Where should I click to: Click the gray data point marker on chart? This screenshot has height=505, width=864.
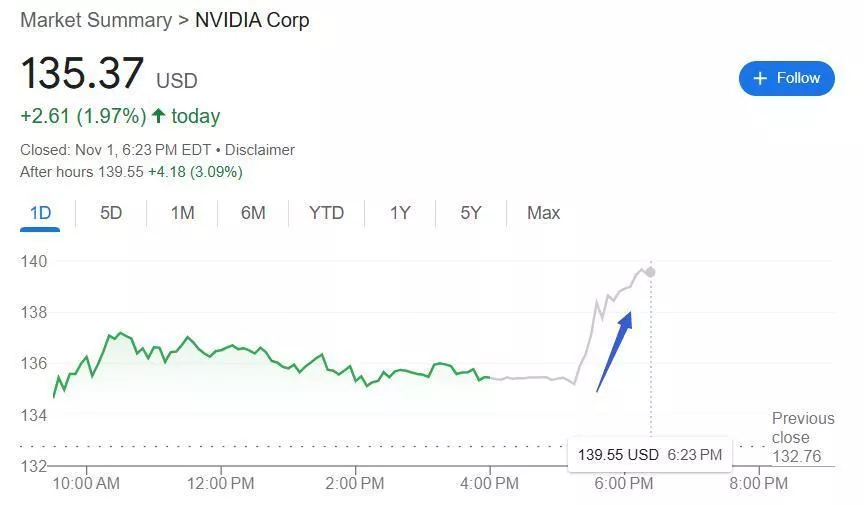tap(651, 272)
